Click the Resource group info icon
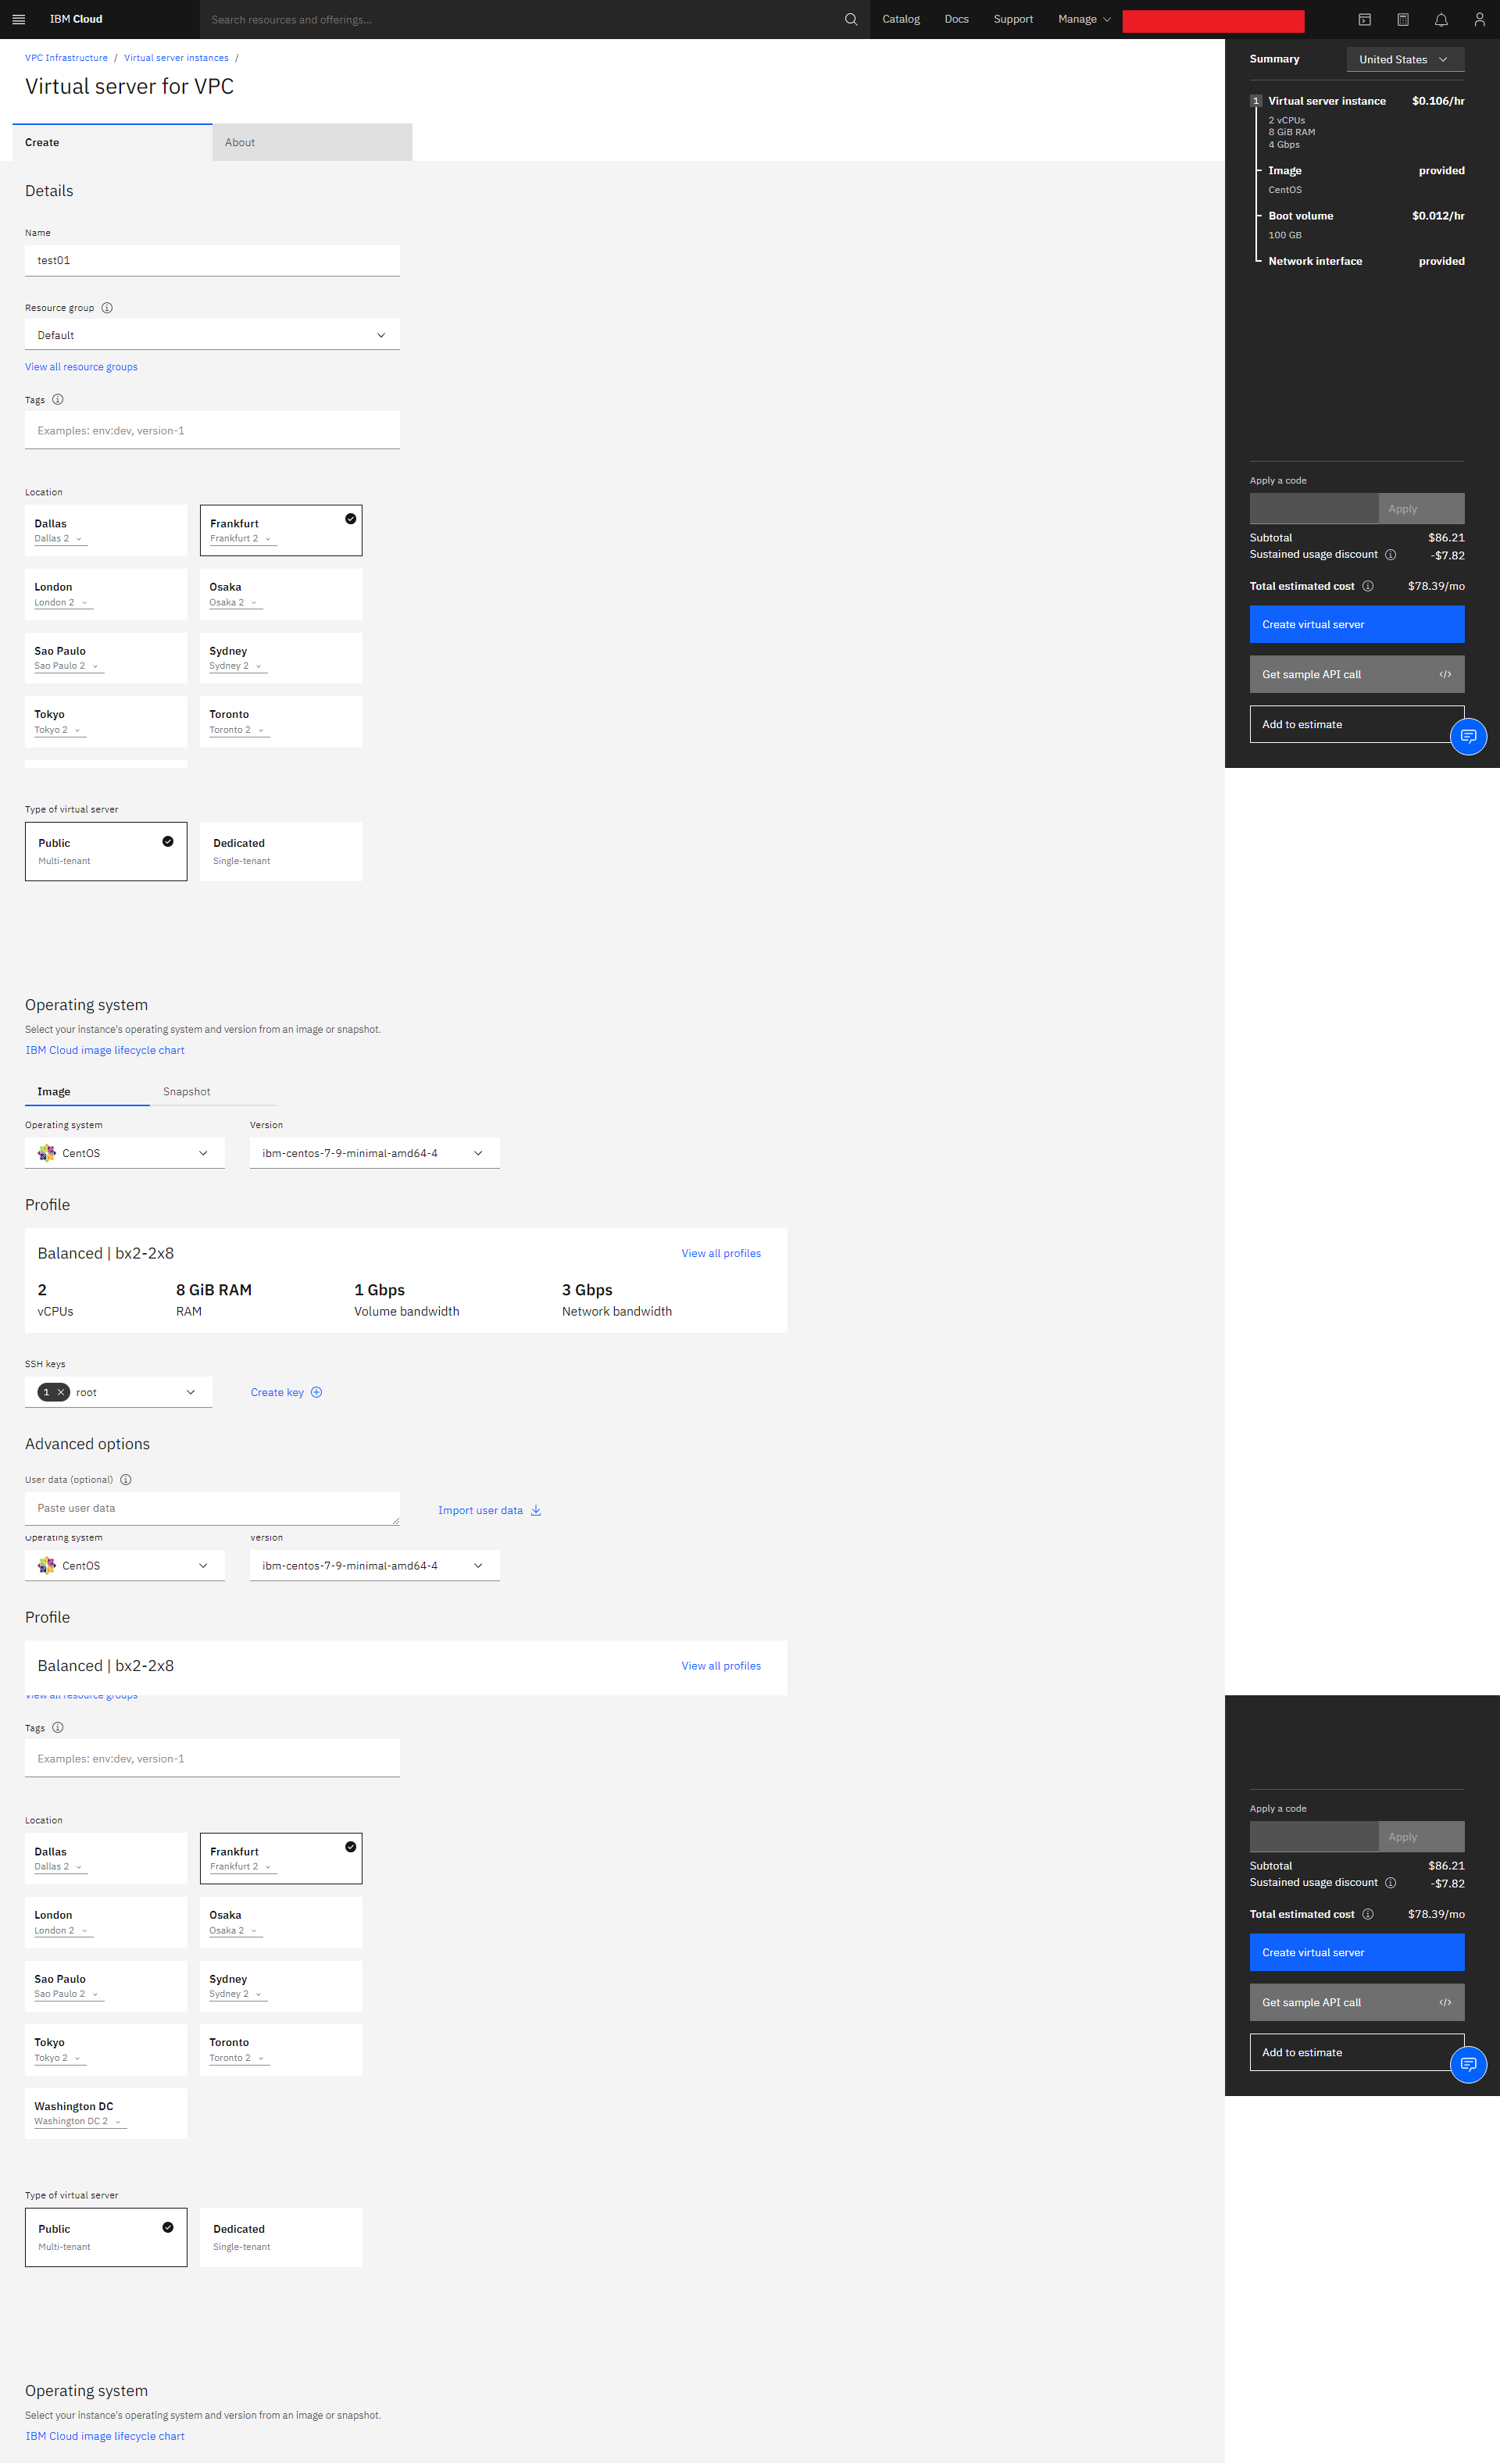This screenshot has width=1500, height=2464. 107,308
